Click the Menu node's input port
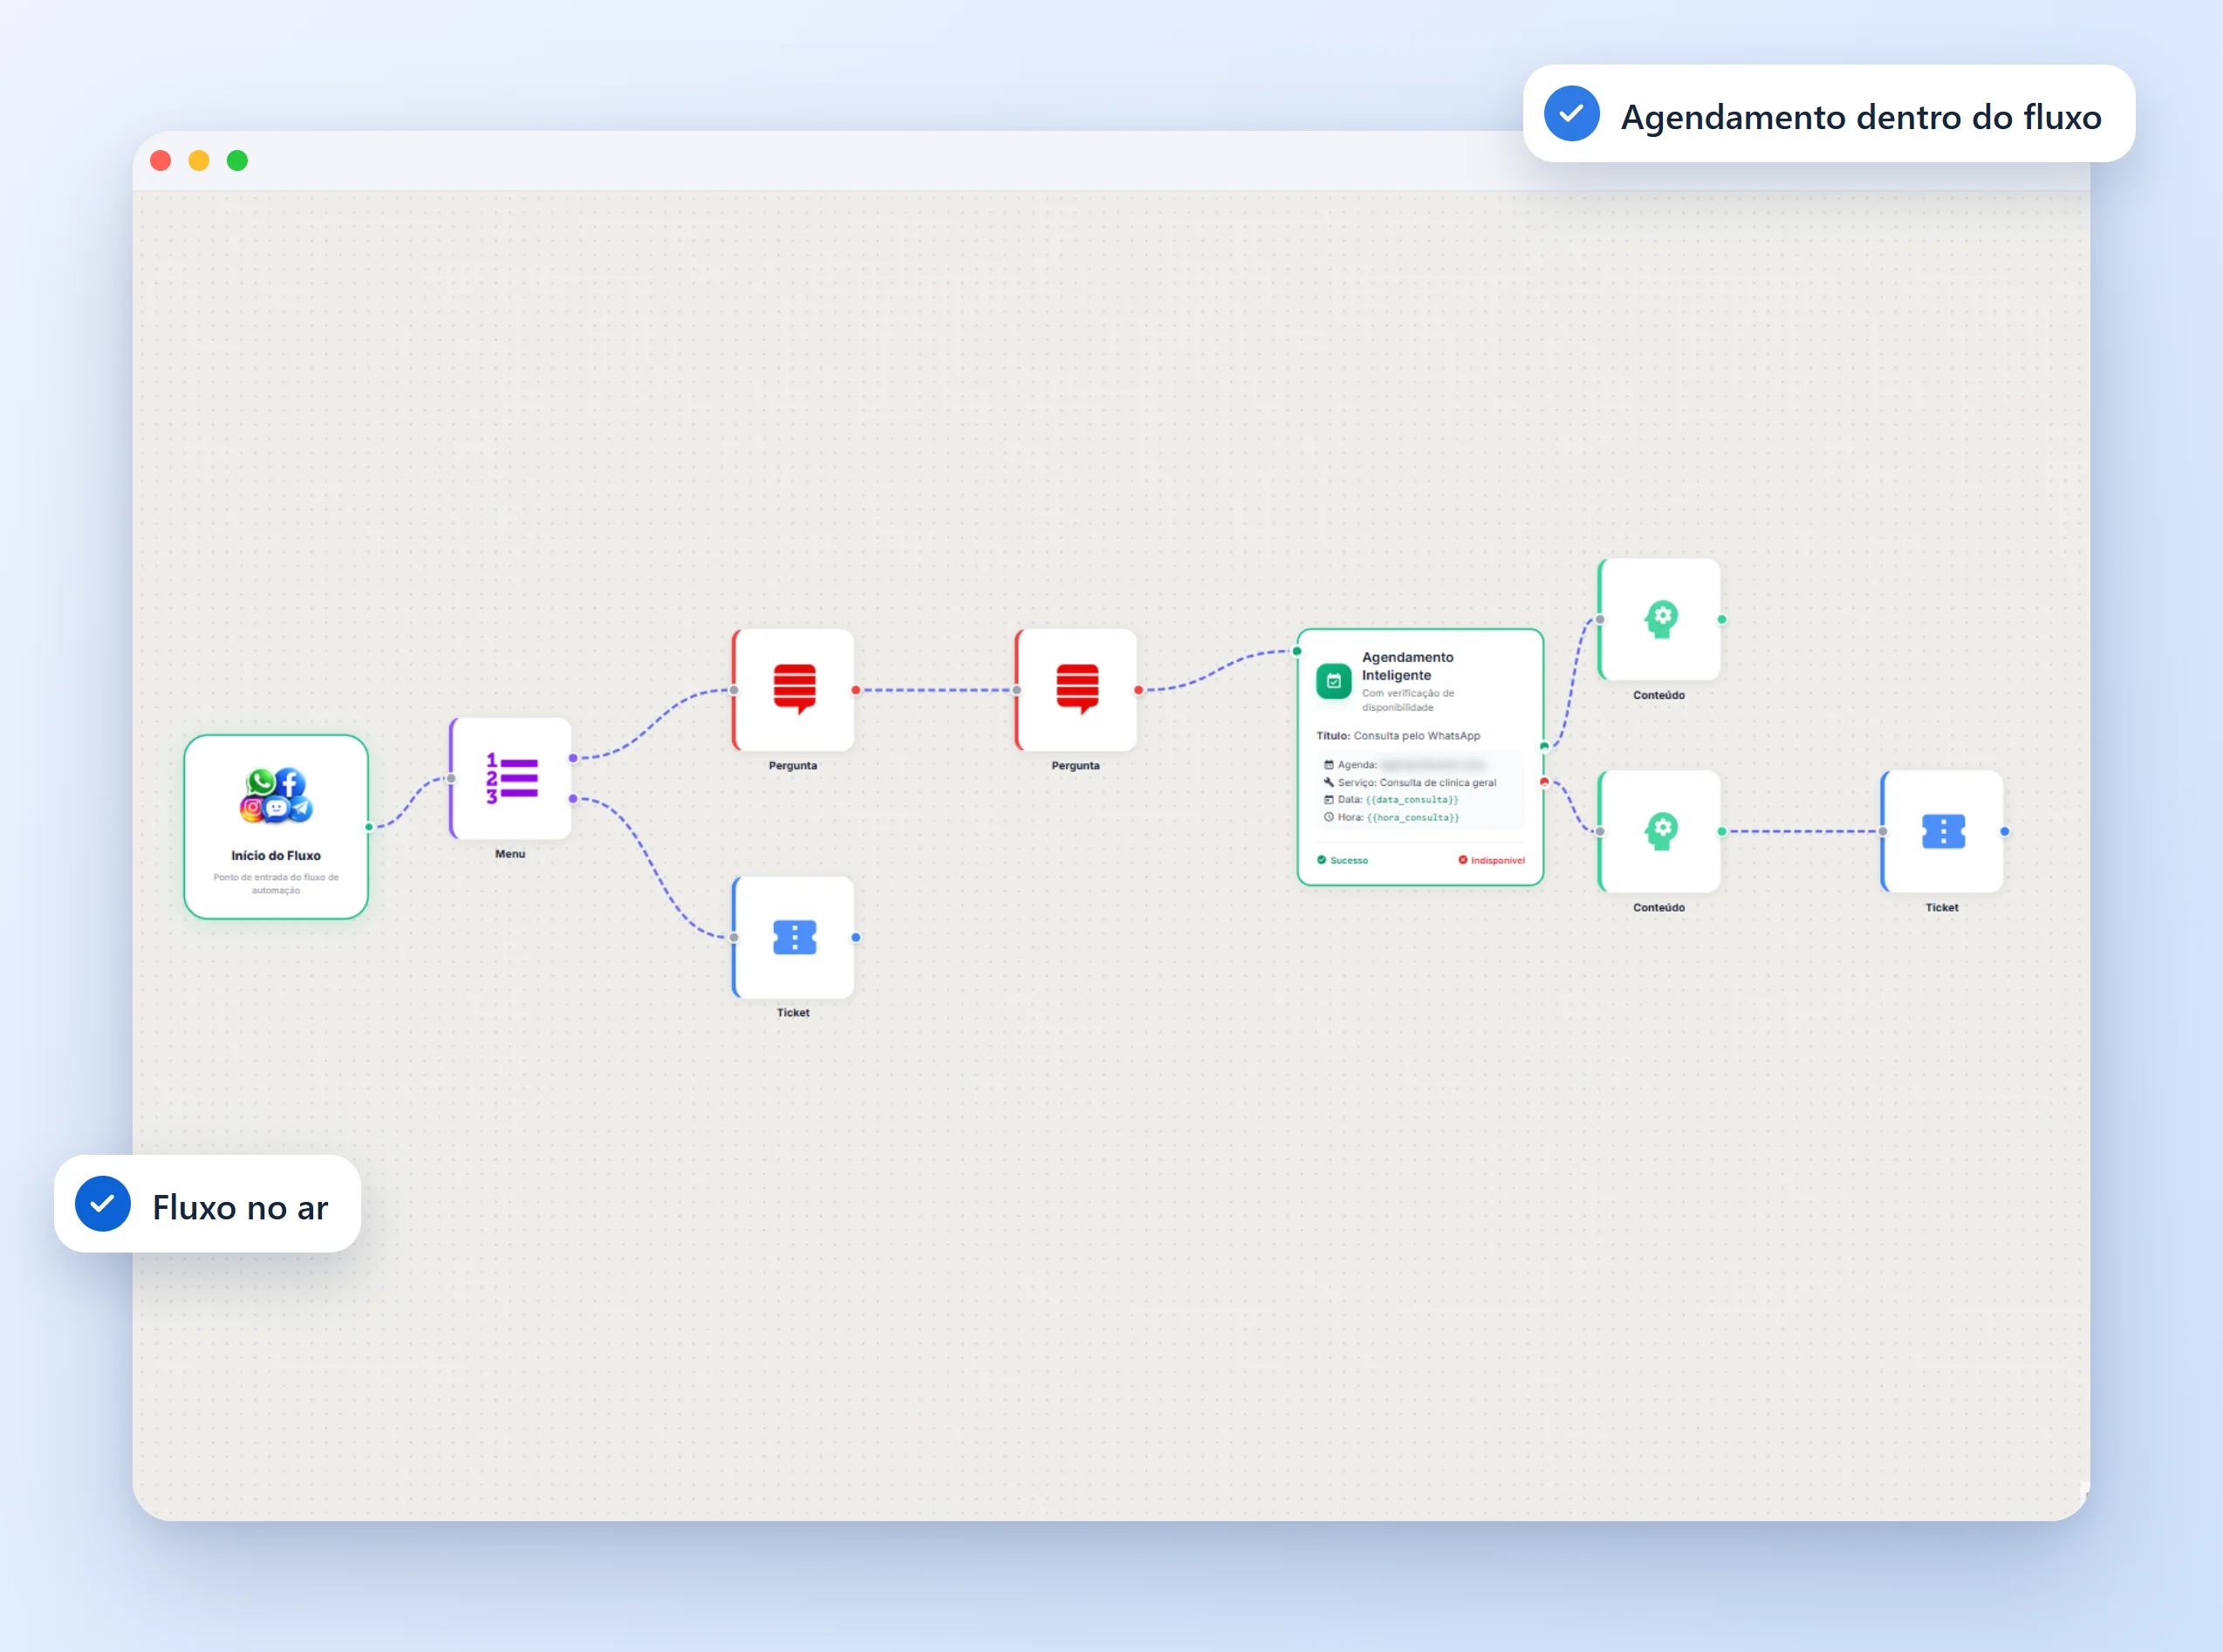Image resolution: width=2223 pixels, height=1652 pixels. [451, 778]
